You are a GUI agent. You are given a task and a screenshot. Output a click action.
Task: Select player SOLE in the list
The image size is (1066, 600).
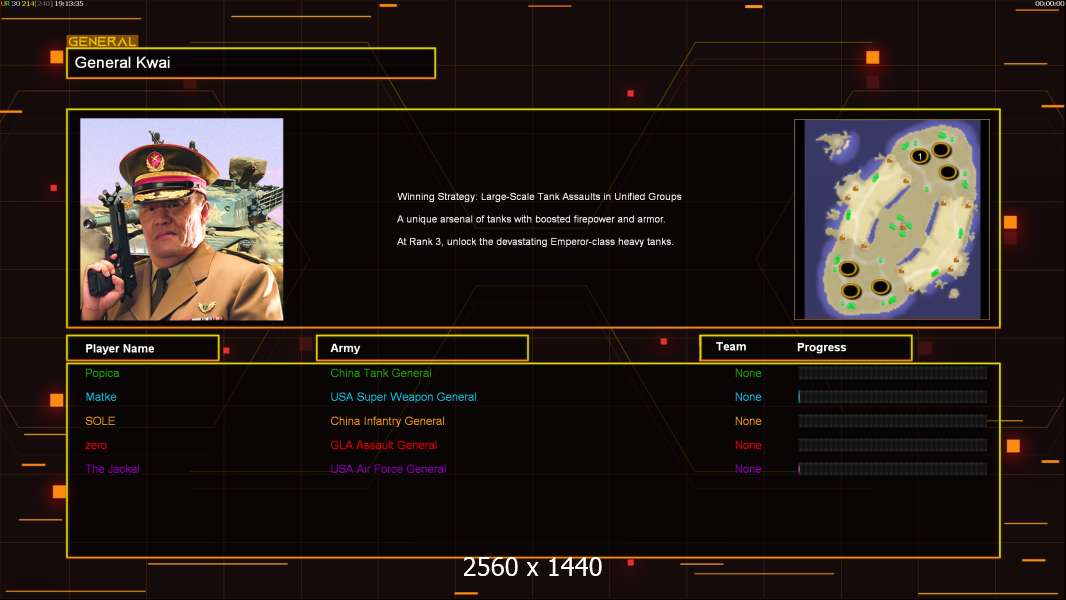click(100, 421)
